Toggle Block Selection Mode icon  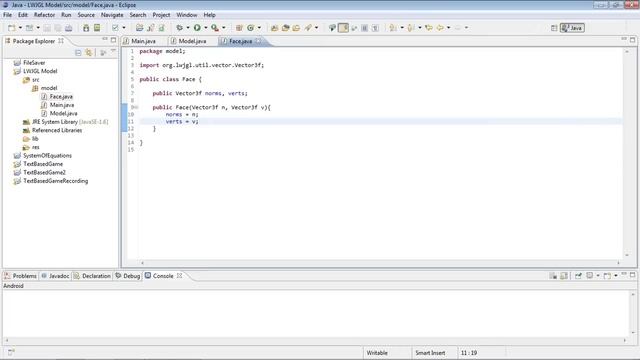pos(364,28)
